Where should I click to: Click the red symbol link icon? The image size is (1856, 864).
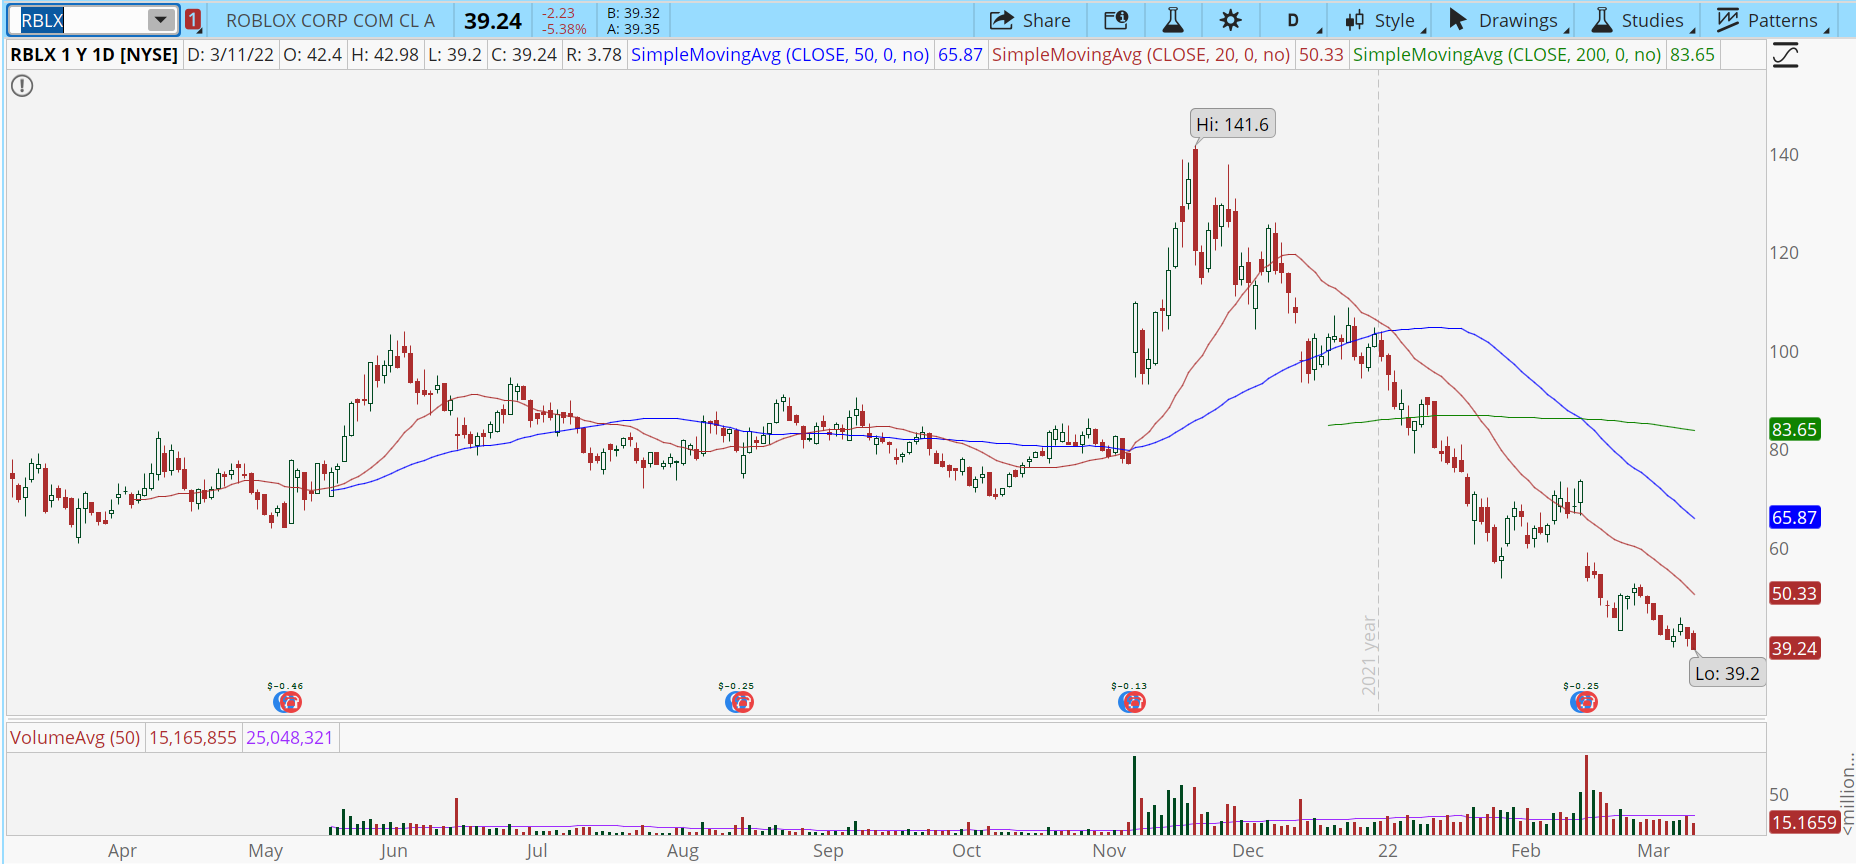193,20
